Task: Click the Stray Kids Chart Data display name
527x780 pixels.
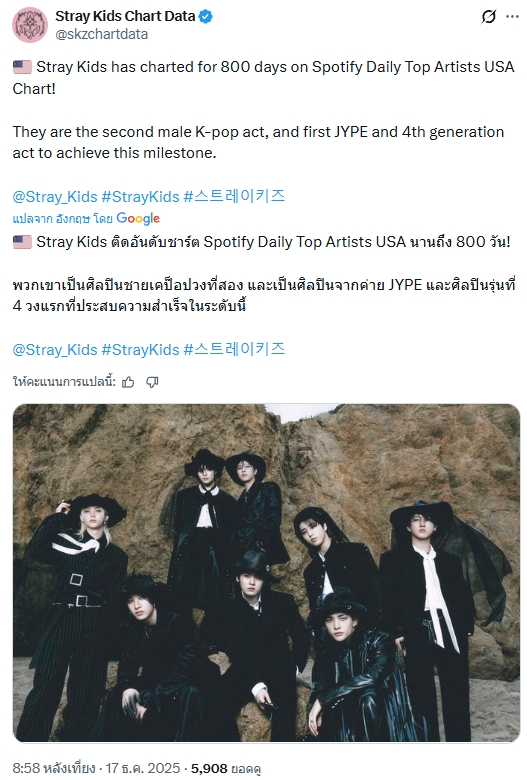Action: pos(125,16)
